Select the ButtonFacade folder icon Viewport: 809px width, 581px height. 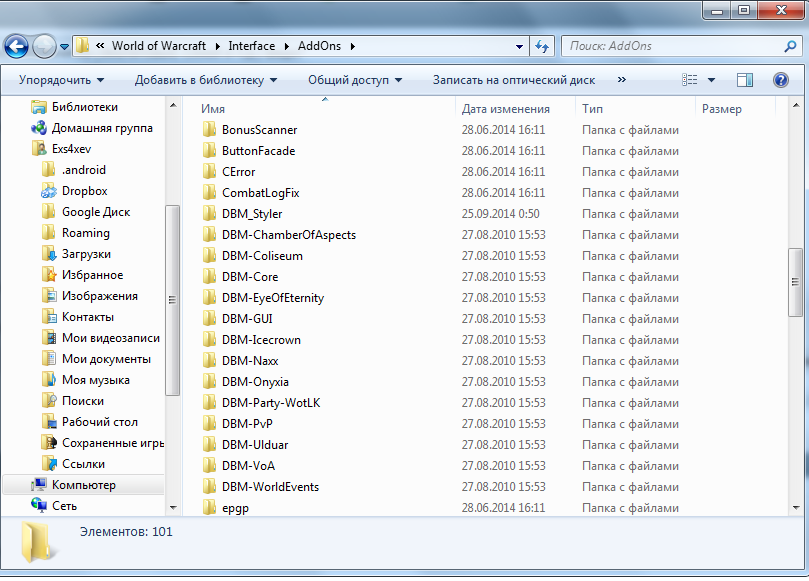tap(209, 151)
